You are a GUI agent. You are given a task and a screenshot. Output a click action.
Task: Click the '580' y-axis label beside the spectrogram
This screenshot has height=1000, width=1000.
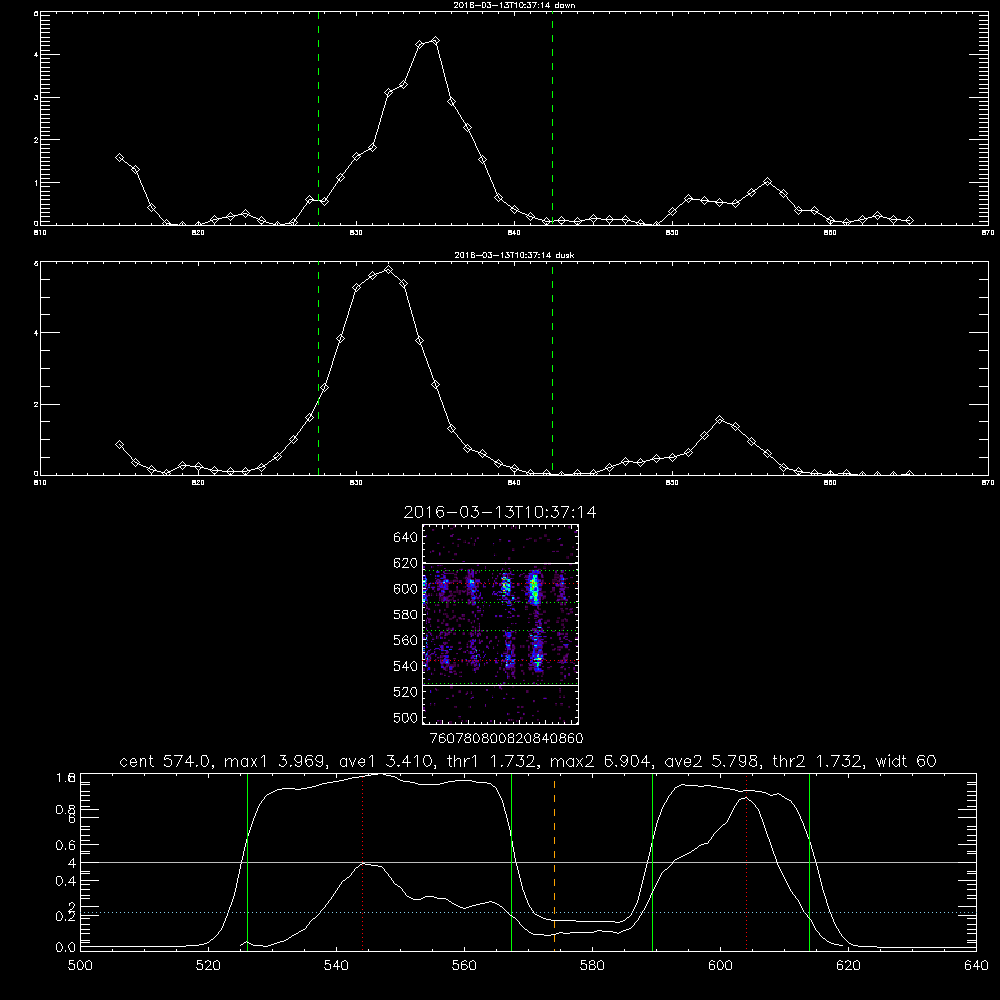406,614
